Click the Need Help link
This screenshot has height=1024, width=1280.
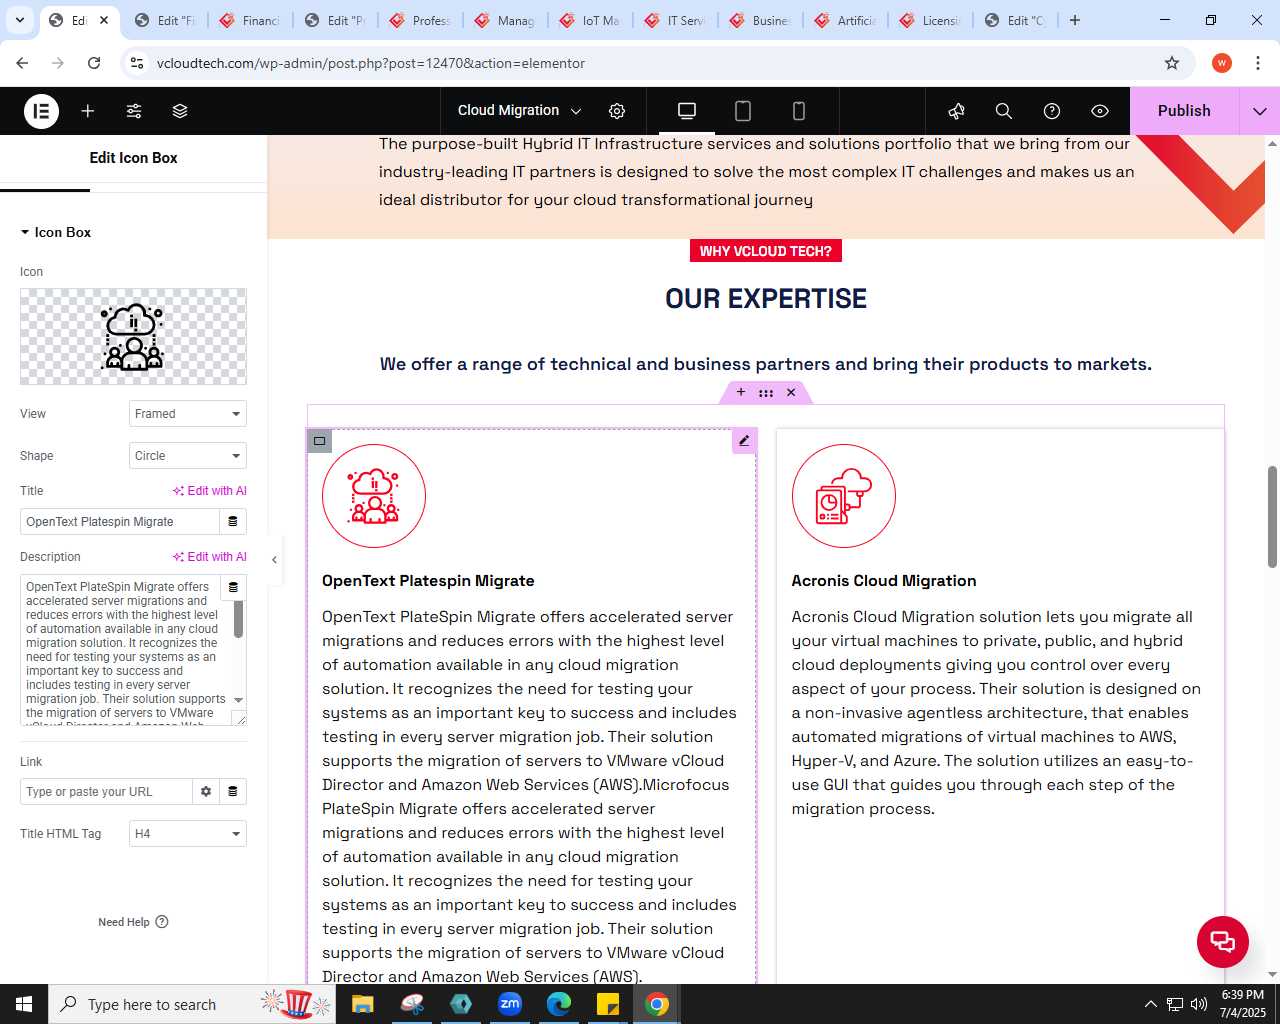click(x=133, y=922)
